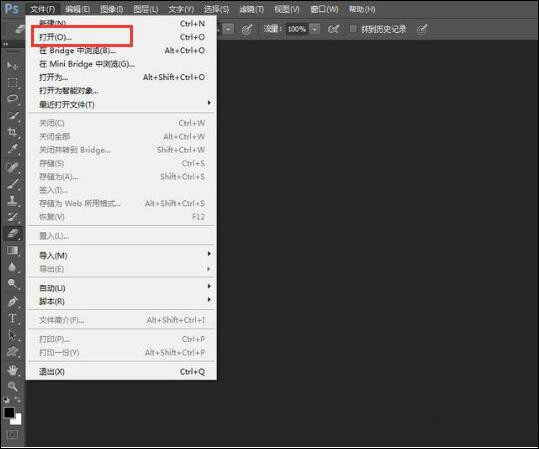Open the flow percentage dropdown arrow
The height and width of the screenshot is (449, 539).
coord(315,29)
